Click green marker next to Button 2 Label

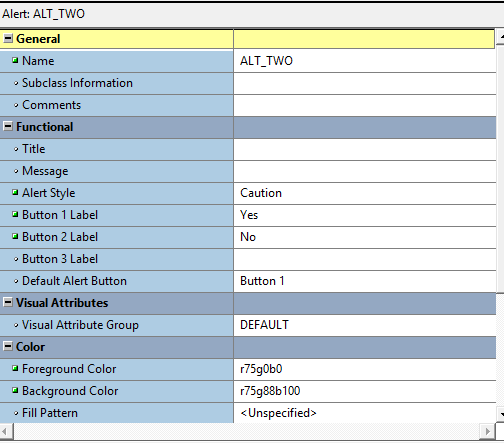15,236
